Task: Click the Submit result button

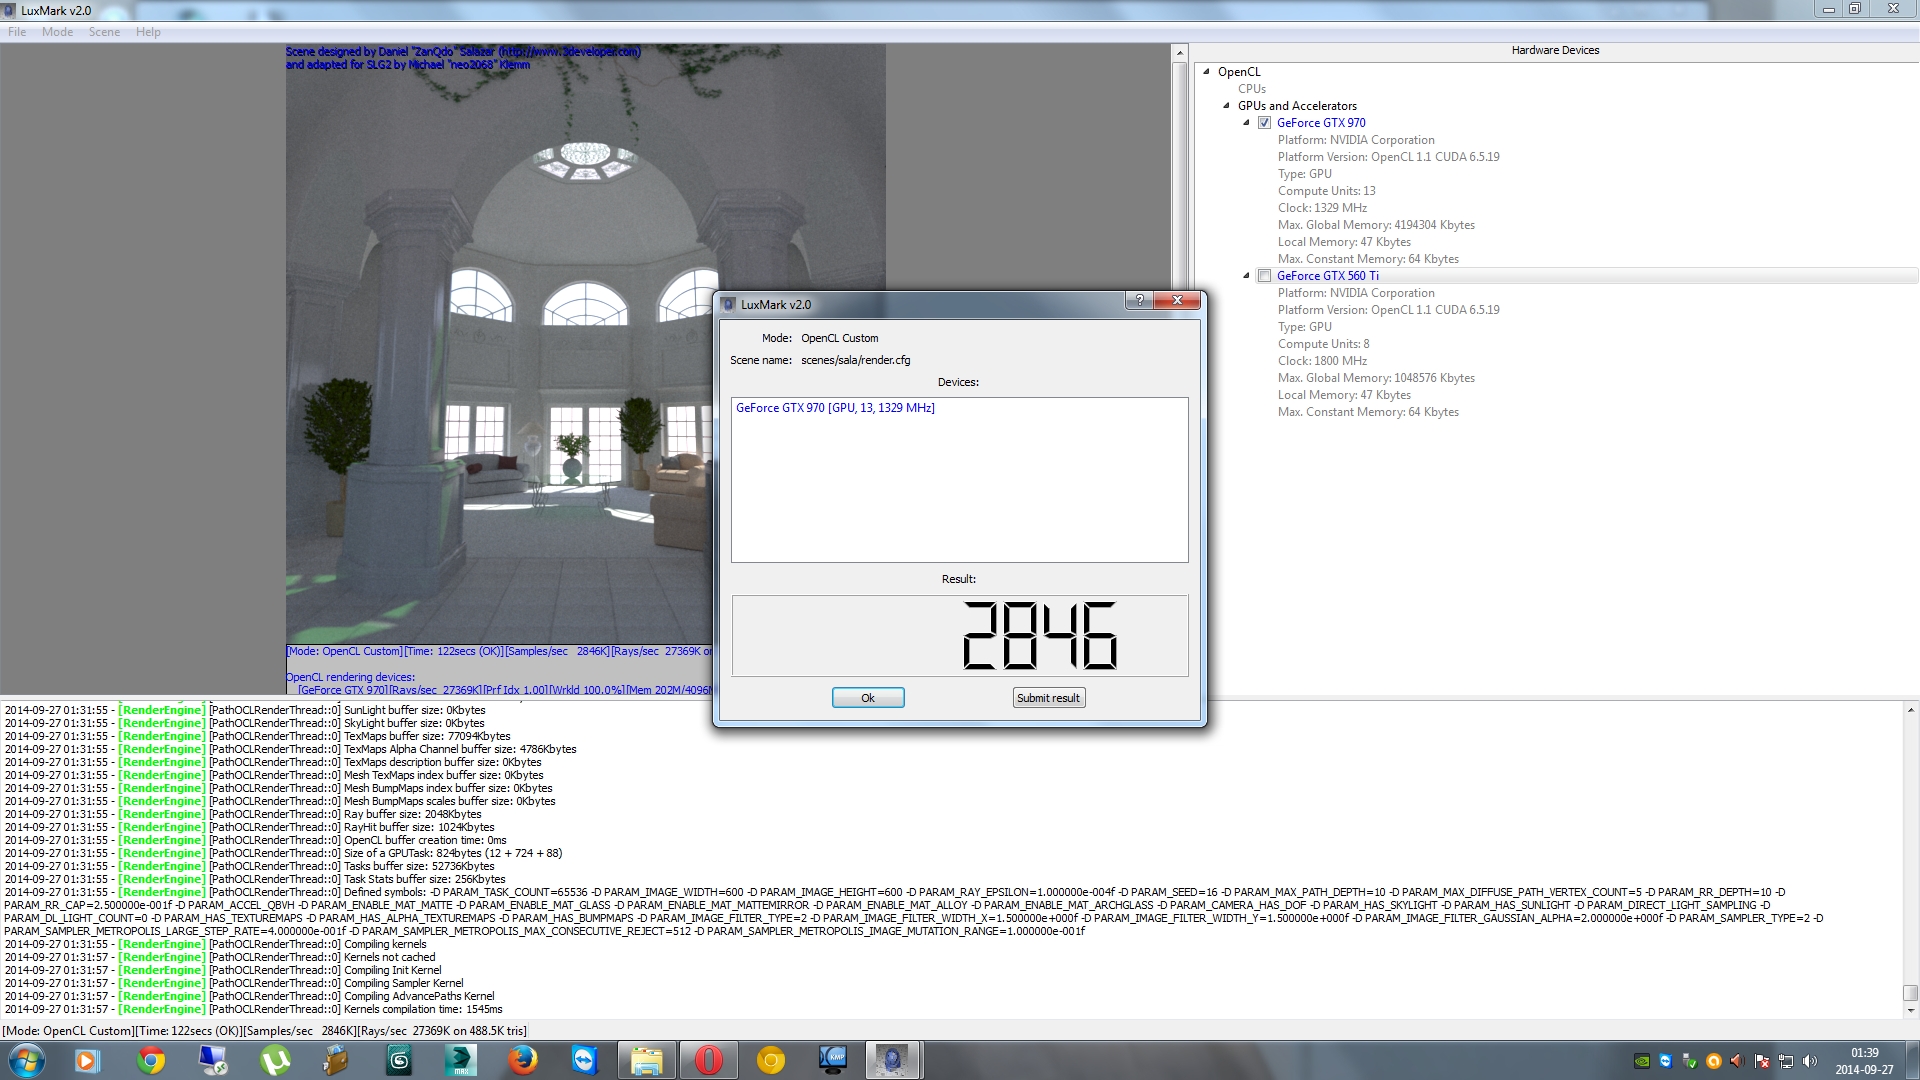Action: 1048,698
